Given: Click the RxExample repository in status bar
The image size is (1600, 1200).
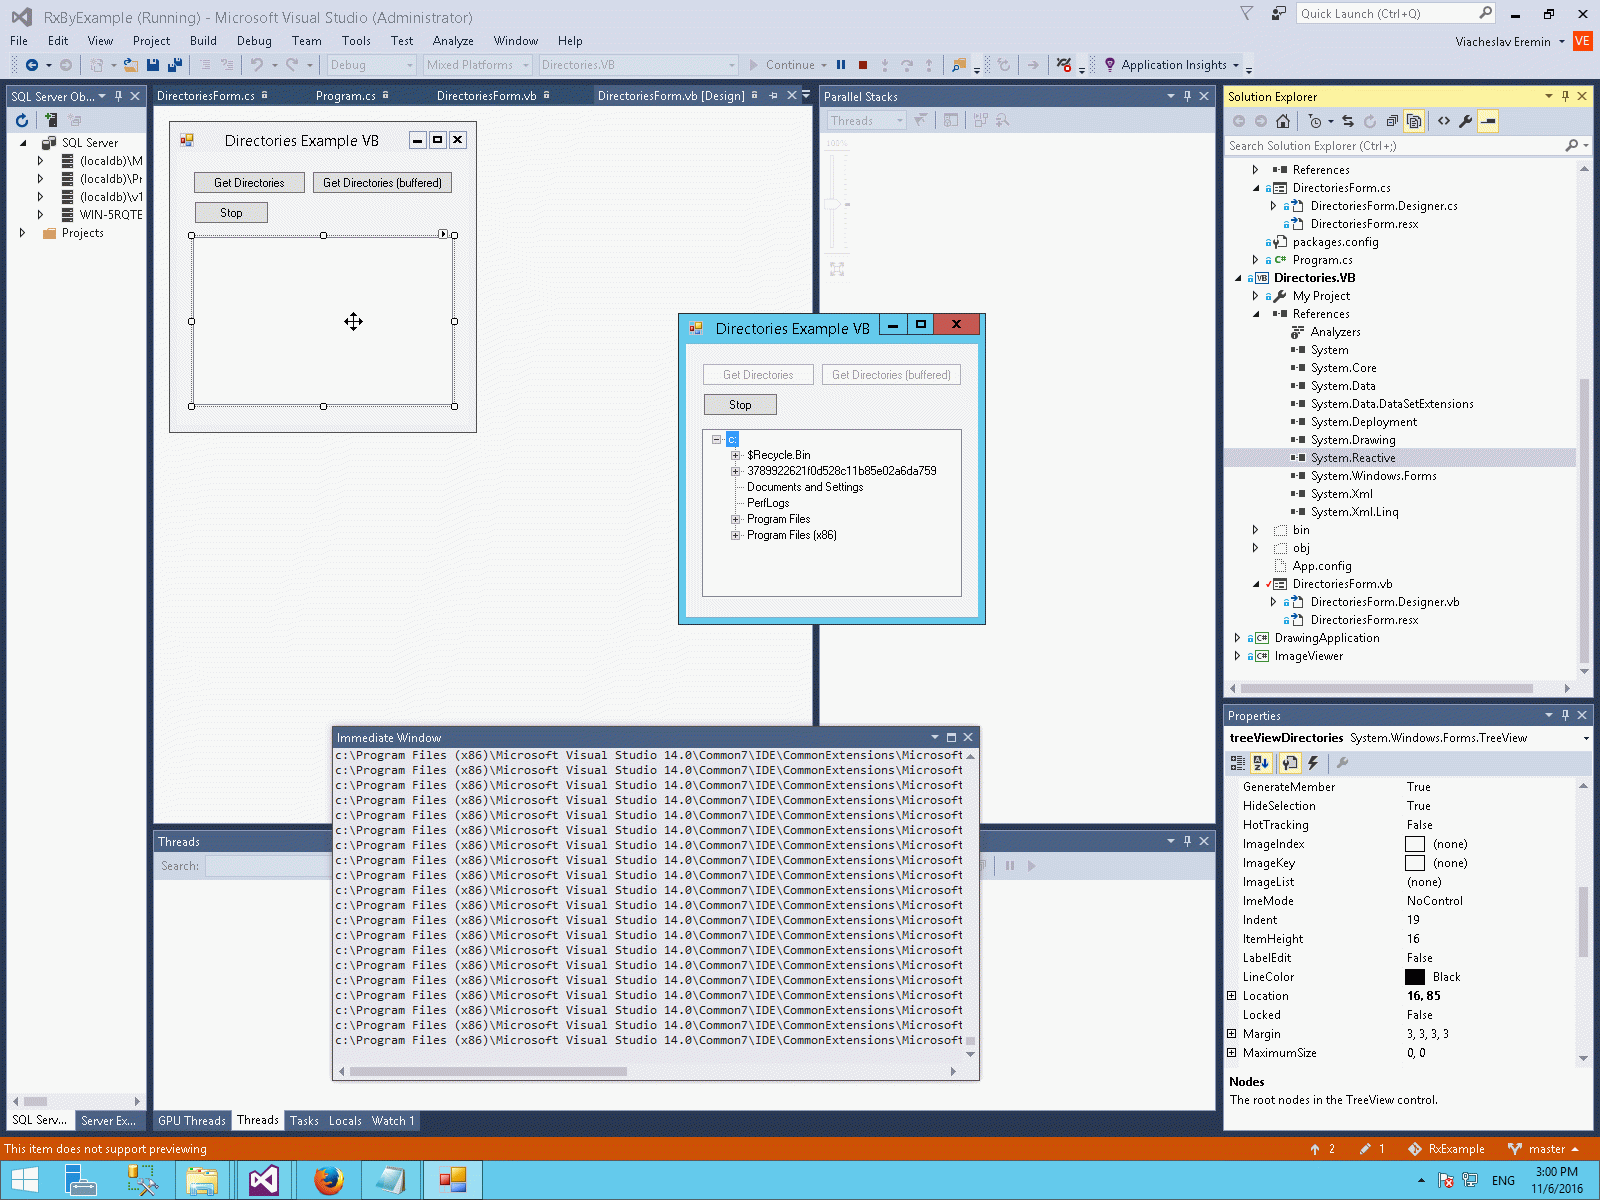Looking at the screenshot, I should click(1447, 1149).
